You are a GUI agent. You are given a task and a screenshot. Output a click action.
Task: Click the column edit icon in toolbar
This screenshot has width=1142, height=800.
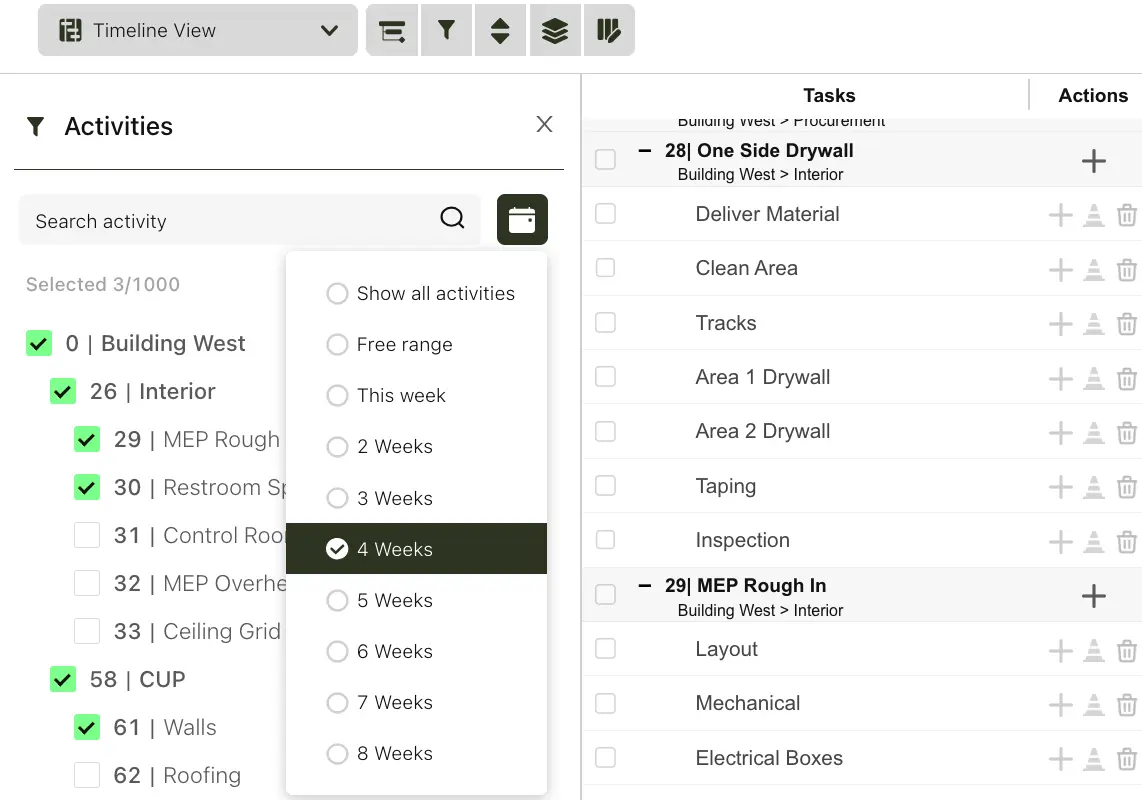pyautogui.click(x=609, y=30)
